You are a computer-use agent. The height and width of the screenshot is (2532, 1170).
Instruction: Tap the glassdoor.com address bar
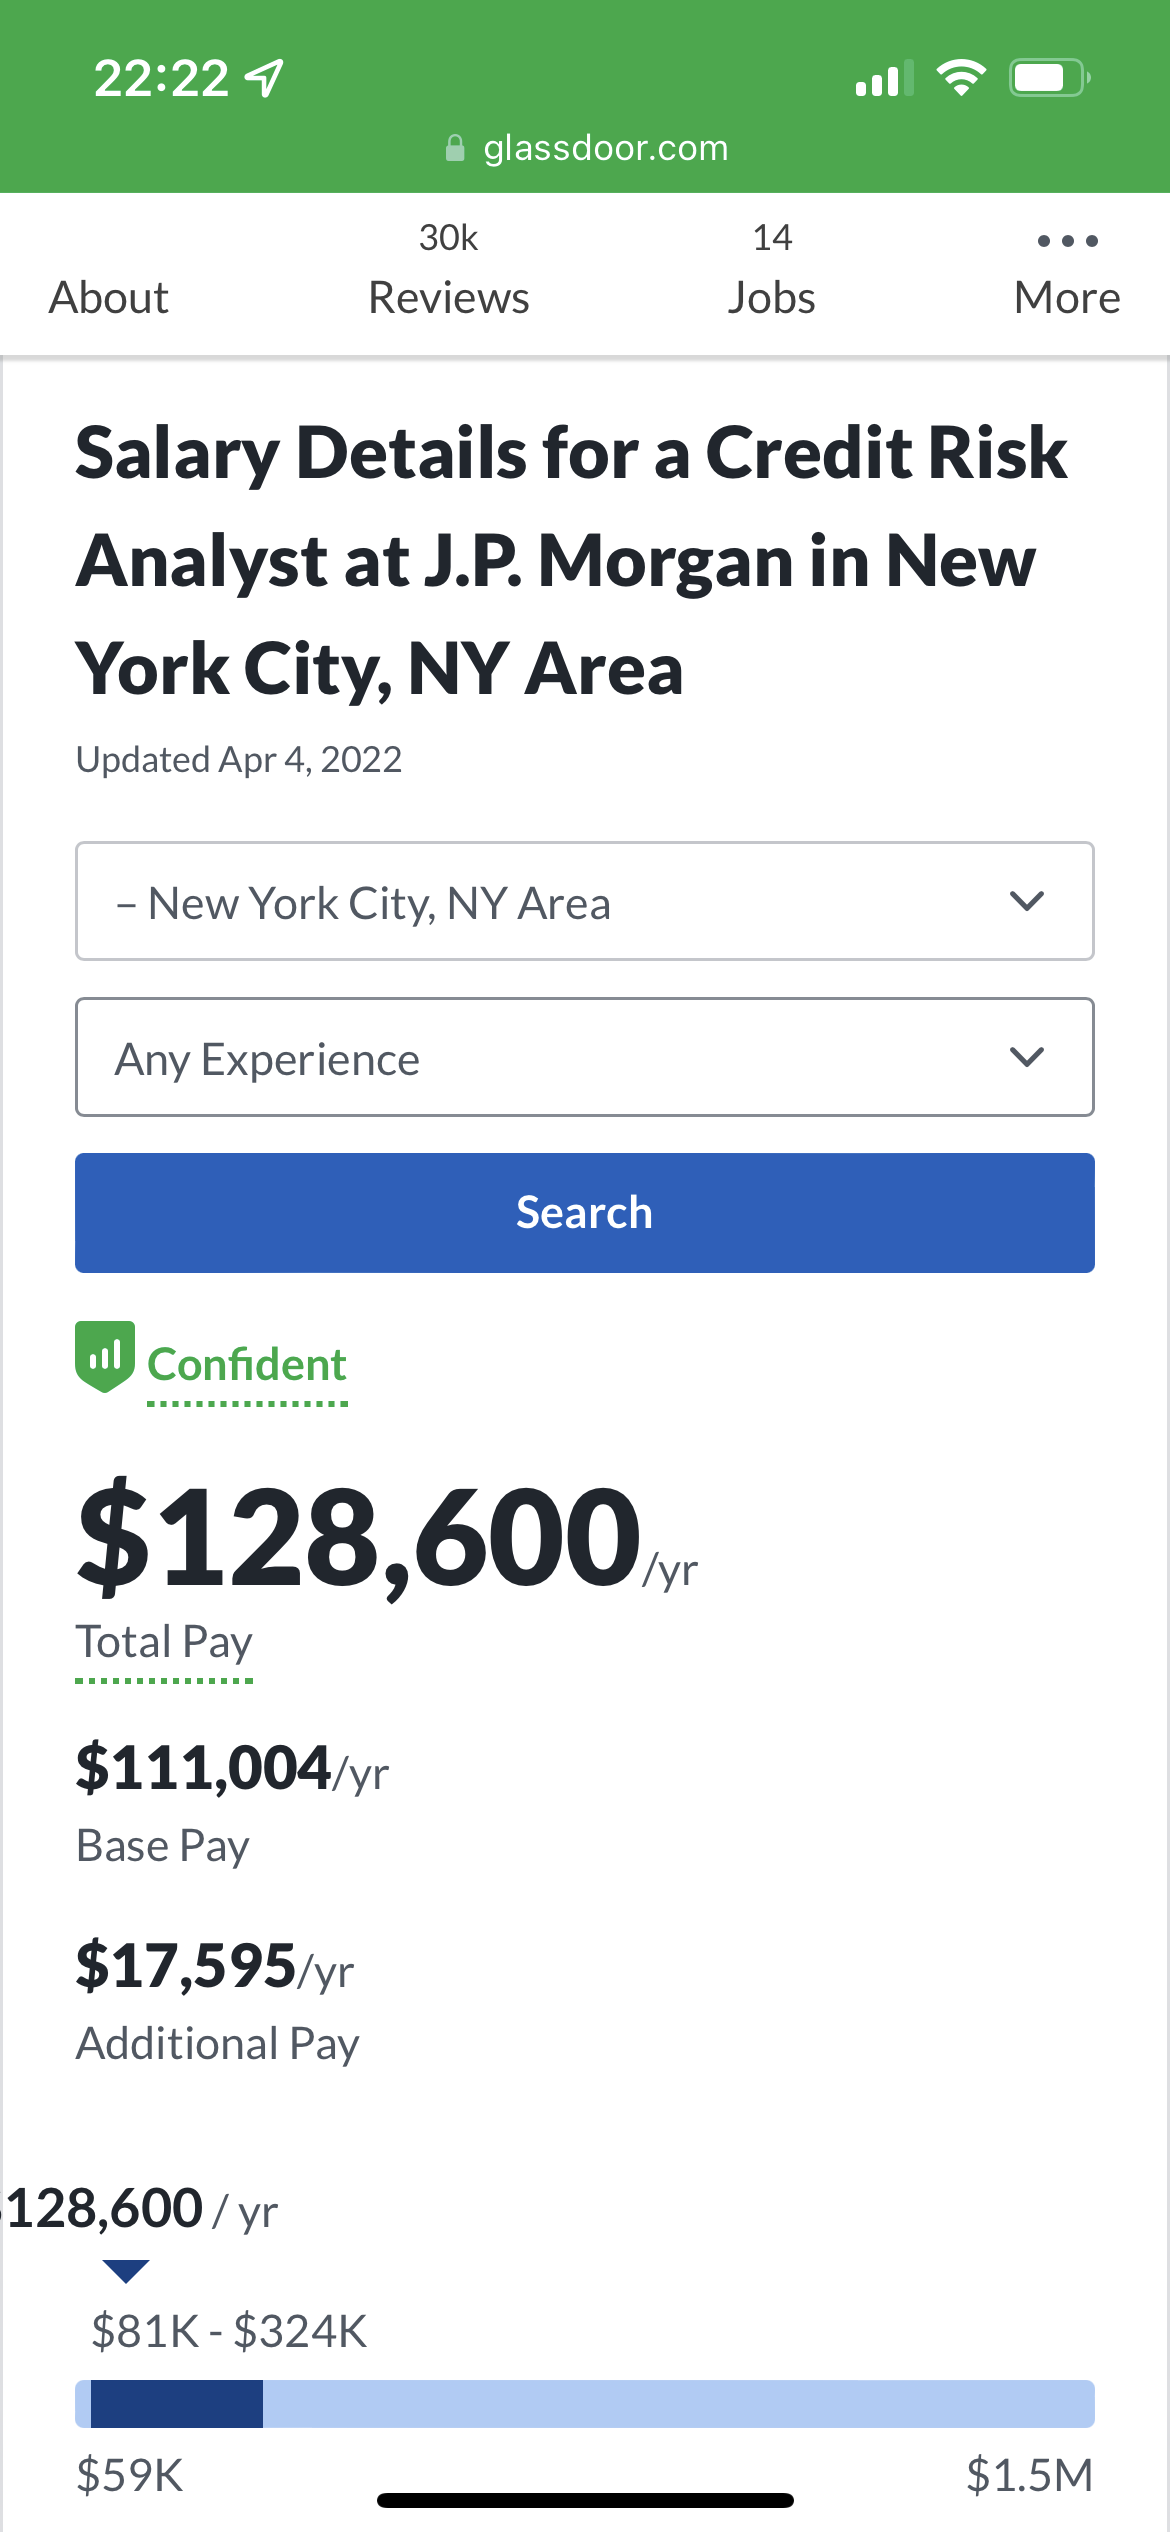pos(605,148)
